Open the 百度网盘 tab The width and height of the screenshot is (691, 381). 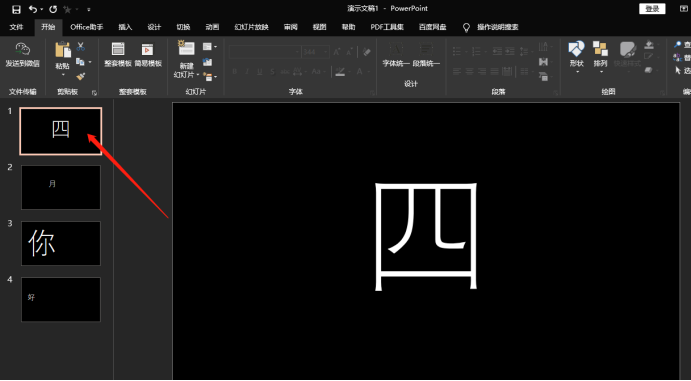(432, 27)
